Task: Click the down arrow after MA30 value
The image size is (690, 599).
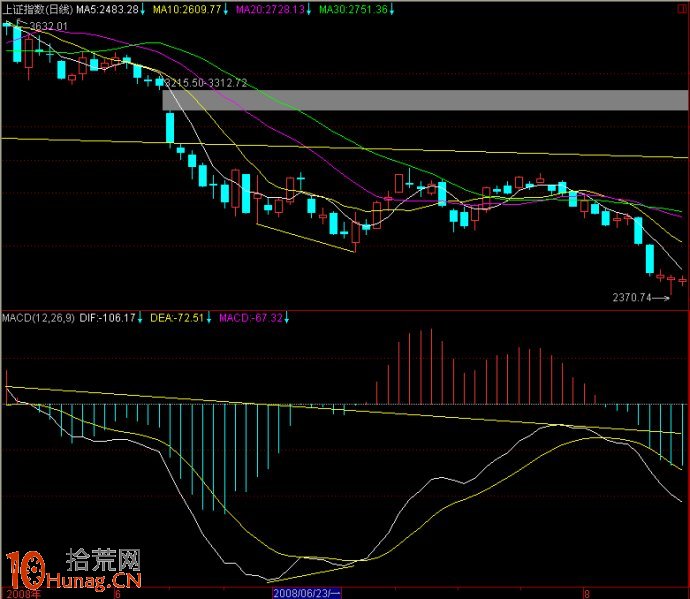Action: click(392, 10)
